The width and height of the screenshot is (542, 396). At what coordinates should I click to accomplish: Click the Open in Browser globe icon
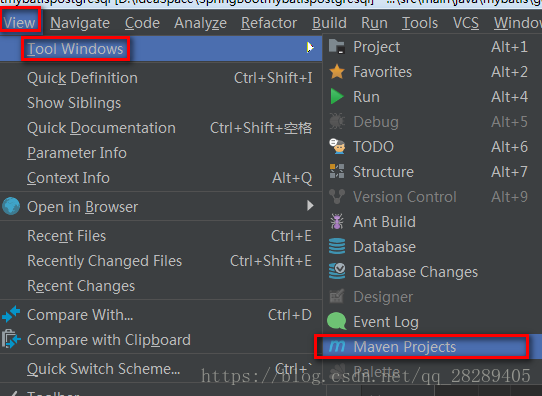11,206
